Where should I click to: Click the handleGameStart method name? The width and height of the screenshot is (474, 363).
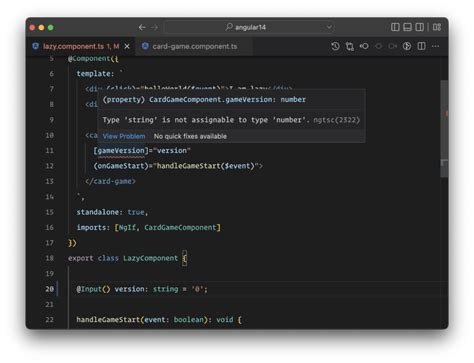tap(108, 320)
